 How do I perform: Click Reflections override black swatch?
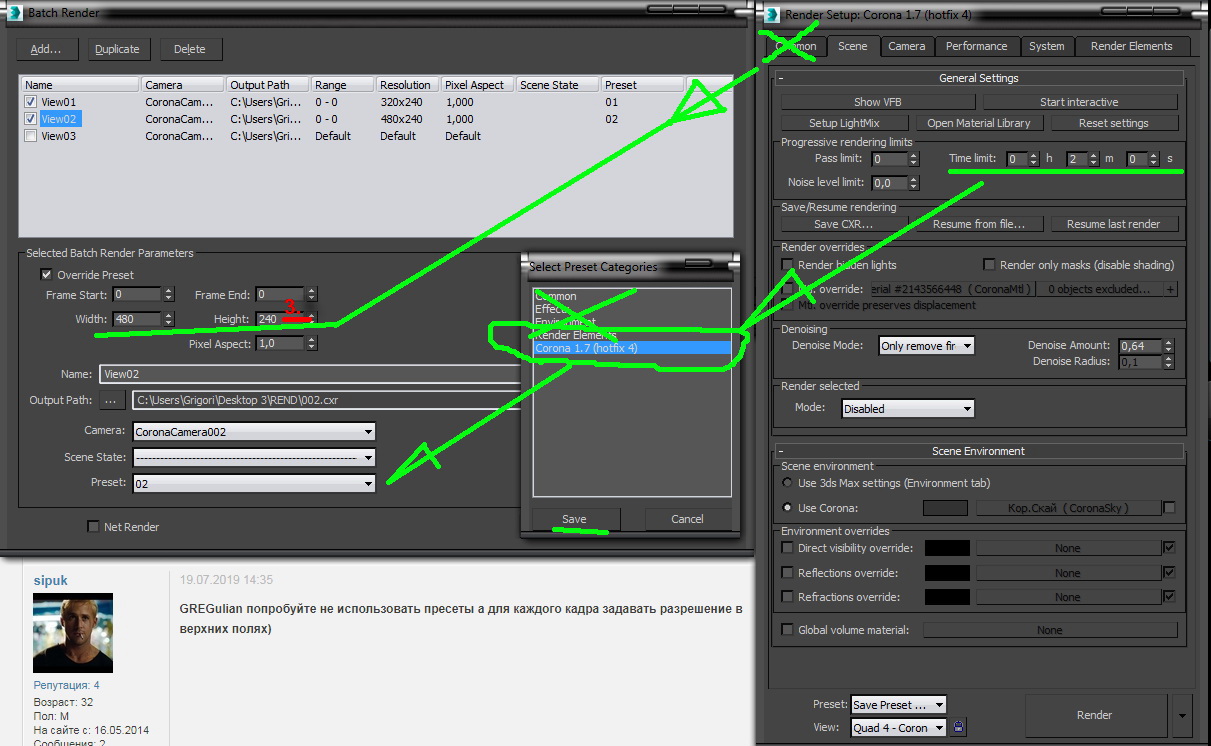(x=947, y=573)
